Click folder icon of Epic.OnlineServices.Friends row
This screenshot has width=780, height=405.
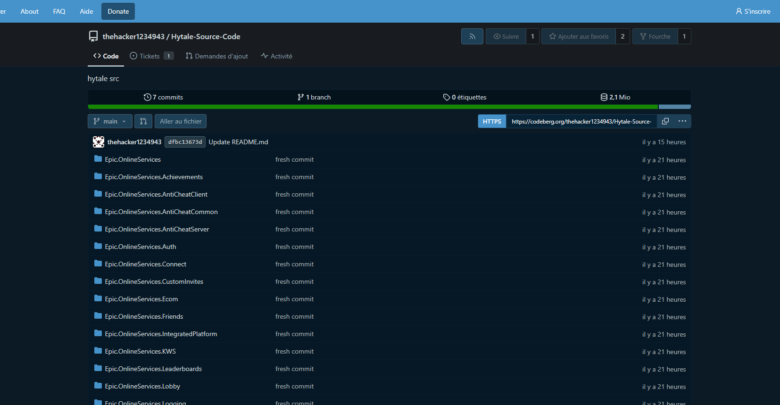click(x=98, y=316)
